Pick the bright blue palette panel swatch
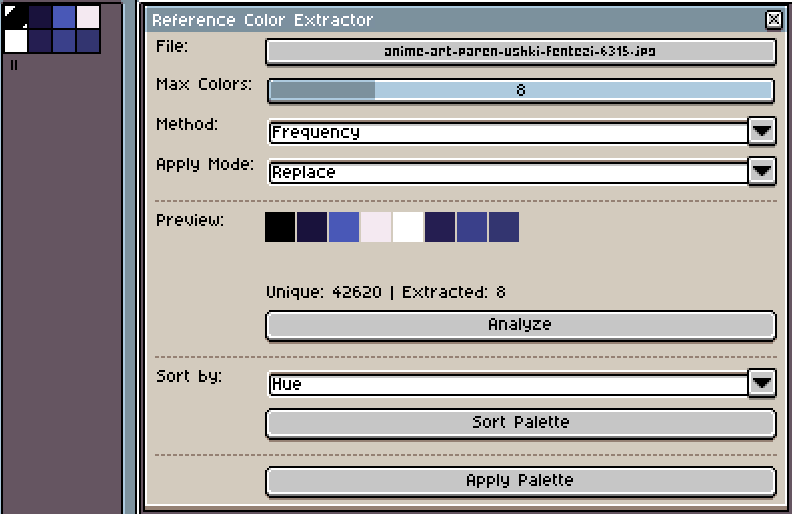 (64, 17)
